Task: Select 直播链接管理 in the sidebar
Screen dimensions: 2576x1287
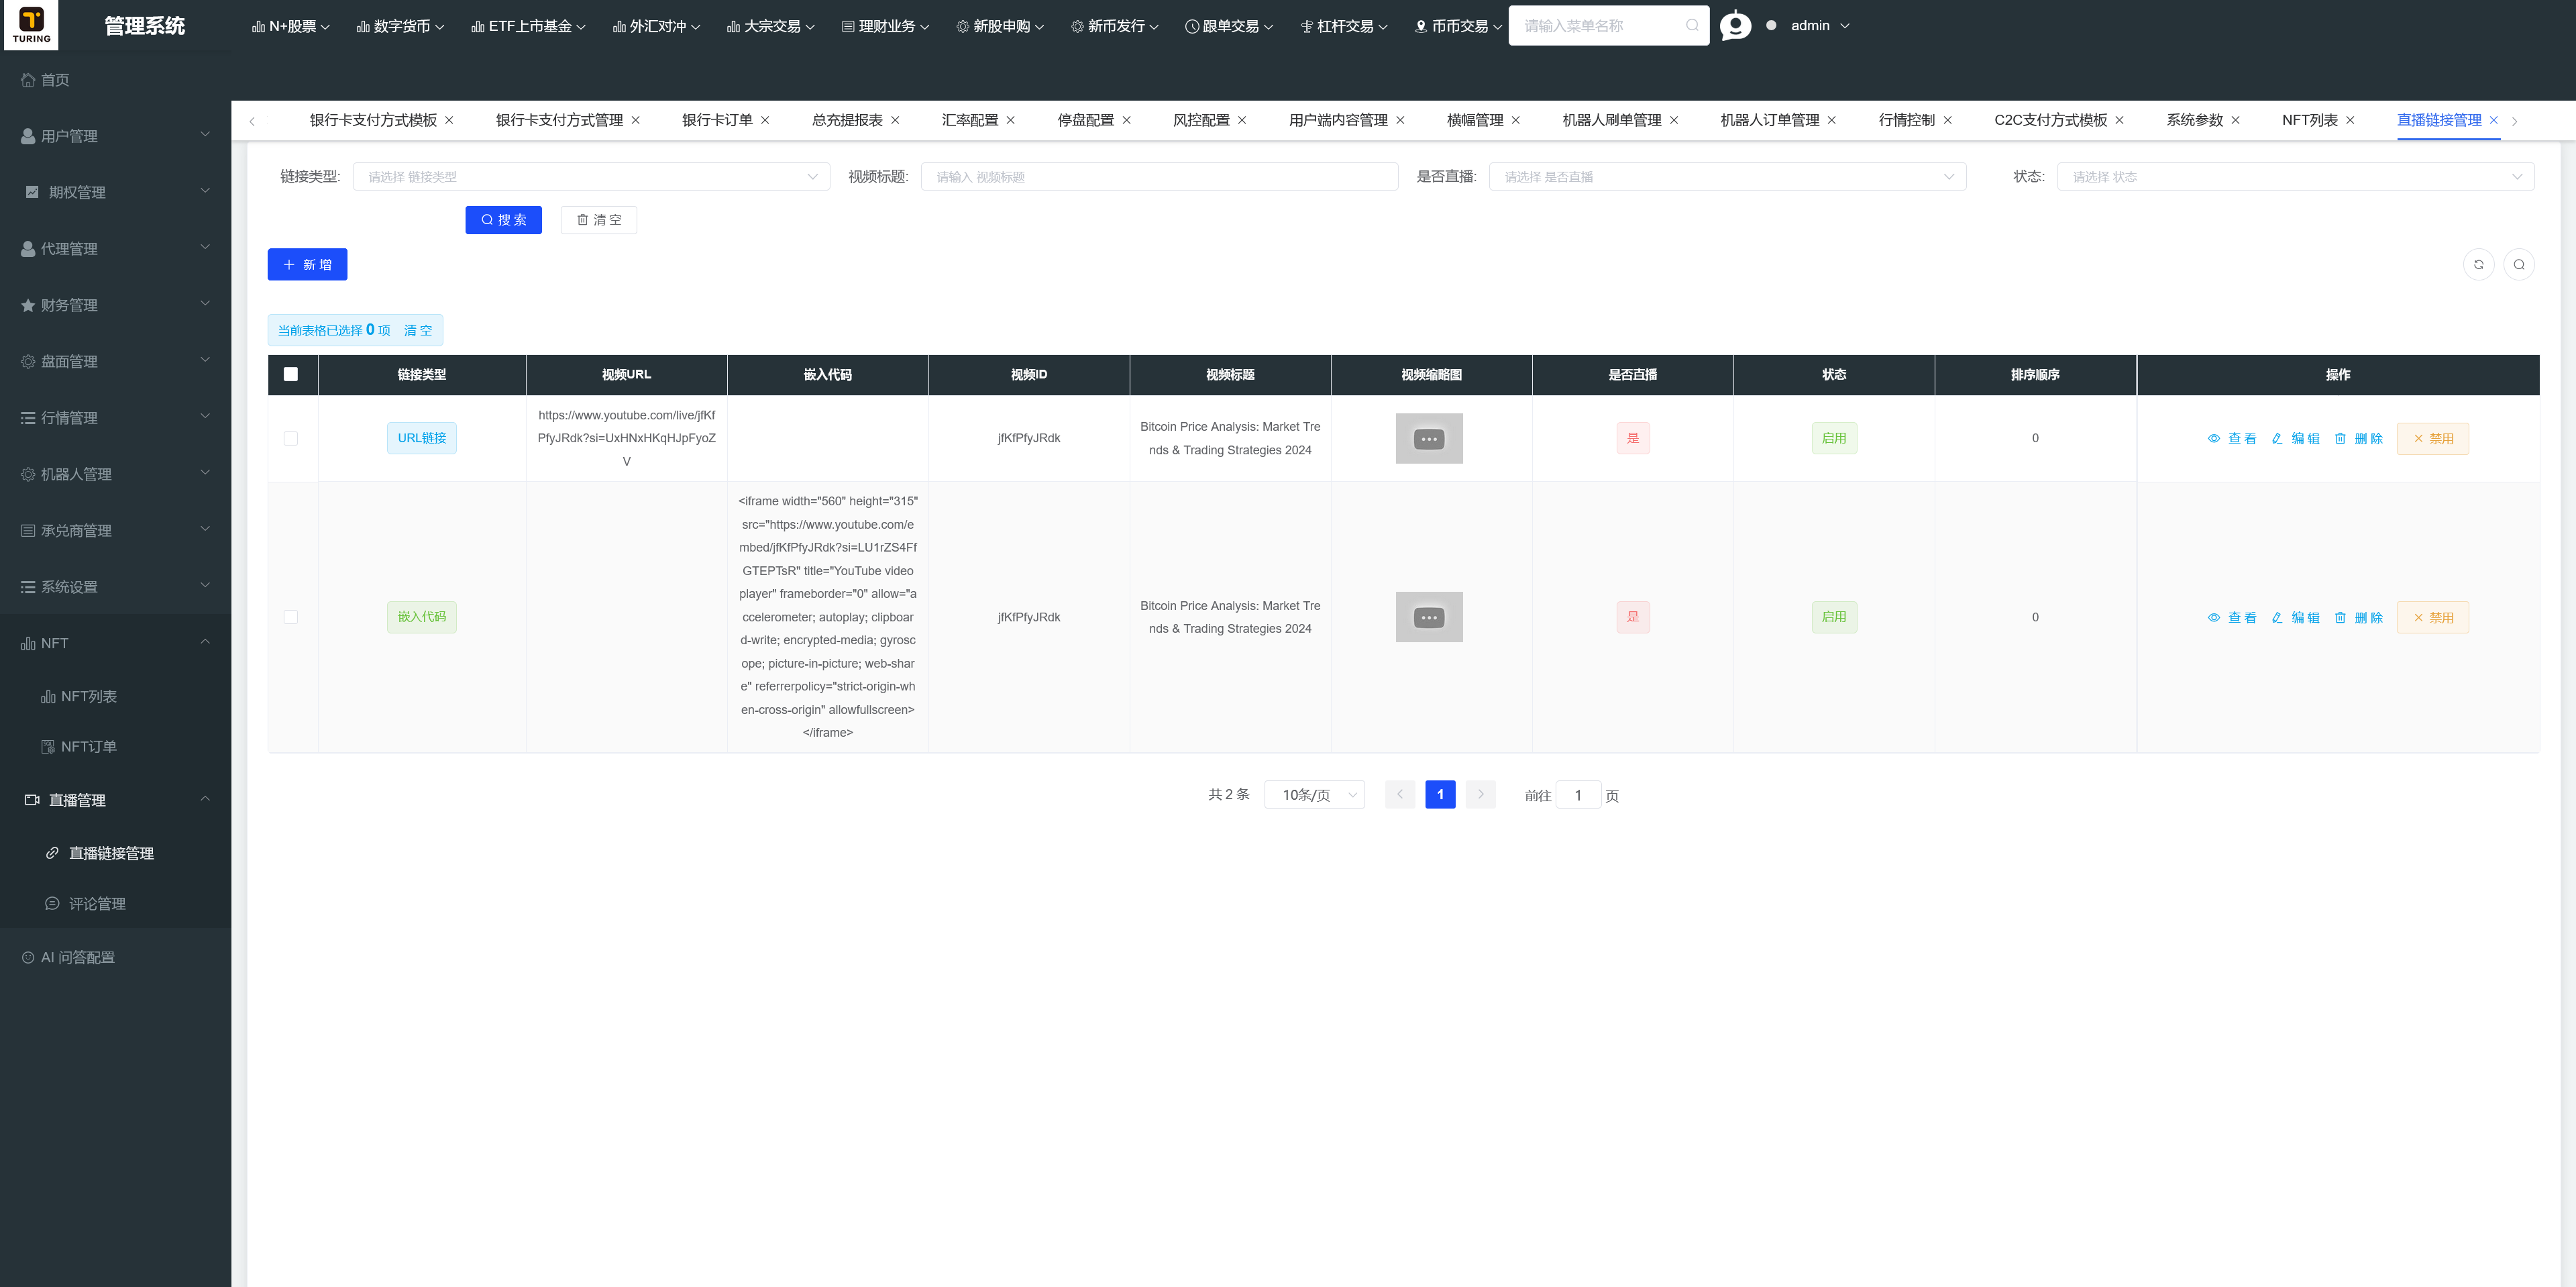Action: [x=115, y=853]
